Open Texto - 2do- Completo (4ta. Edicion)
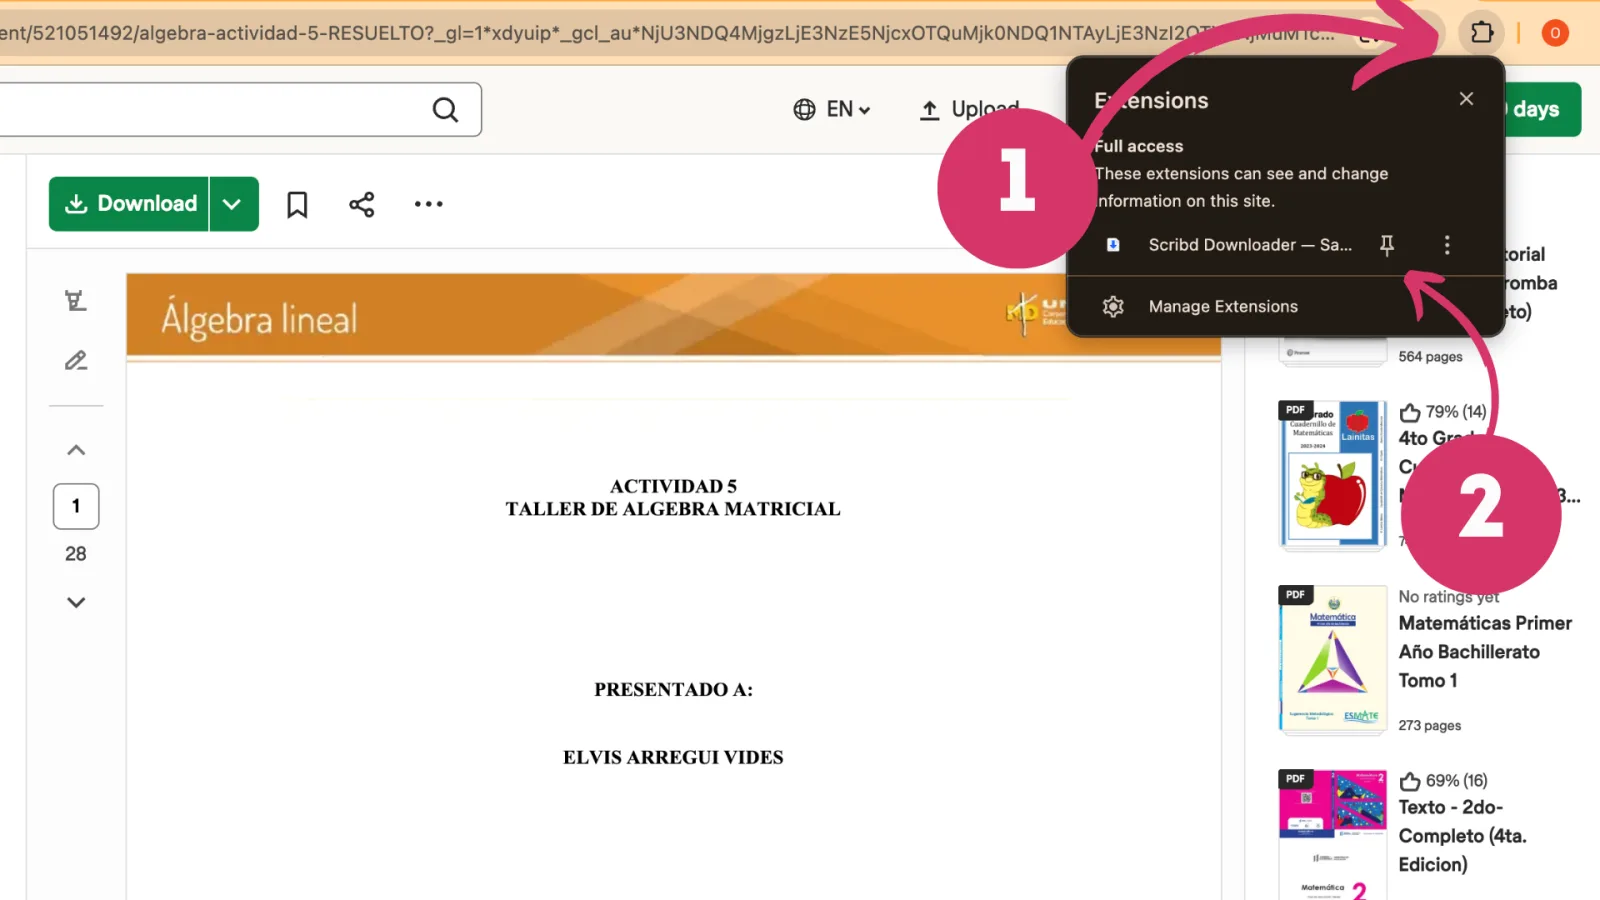The width and height of the screenshot is (1600, 900). coord(1463,835)
